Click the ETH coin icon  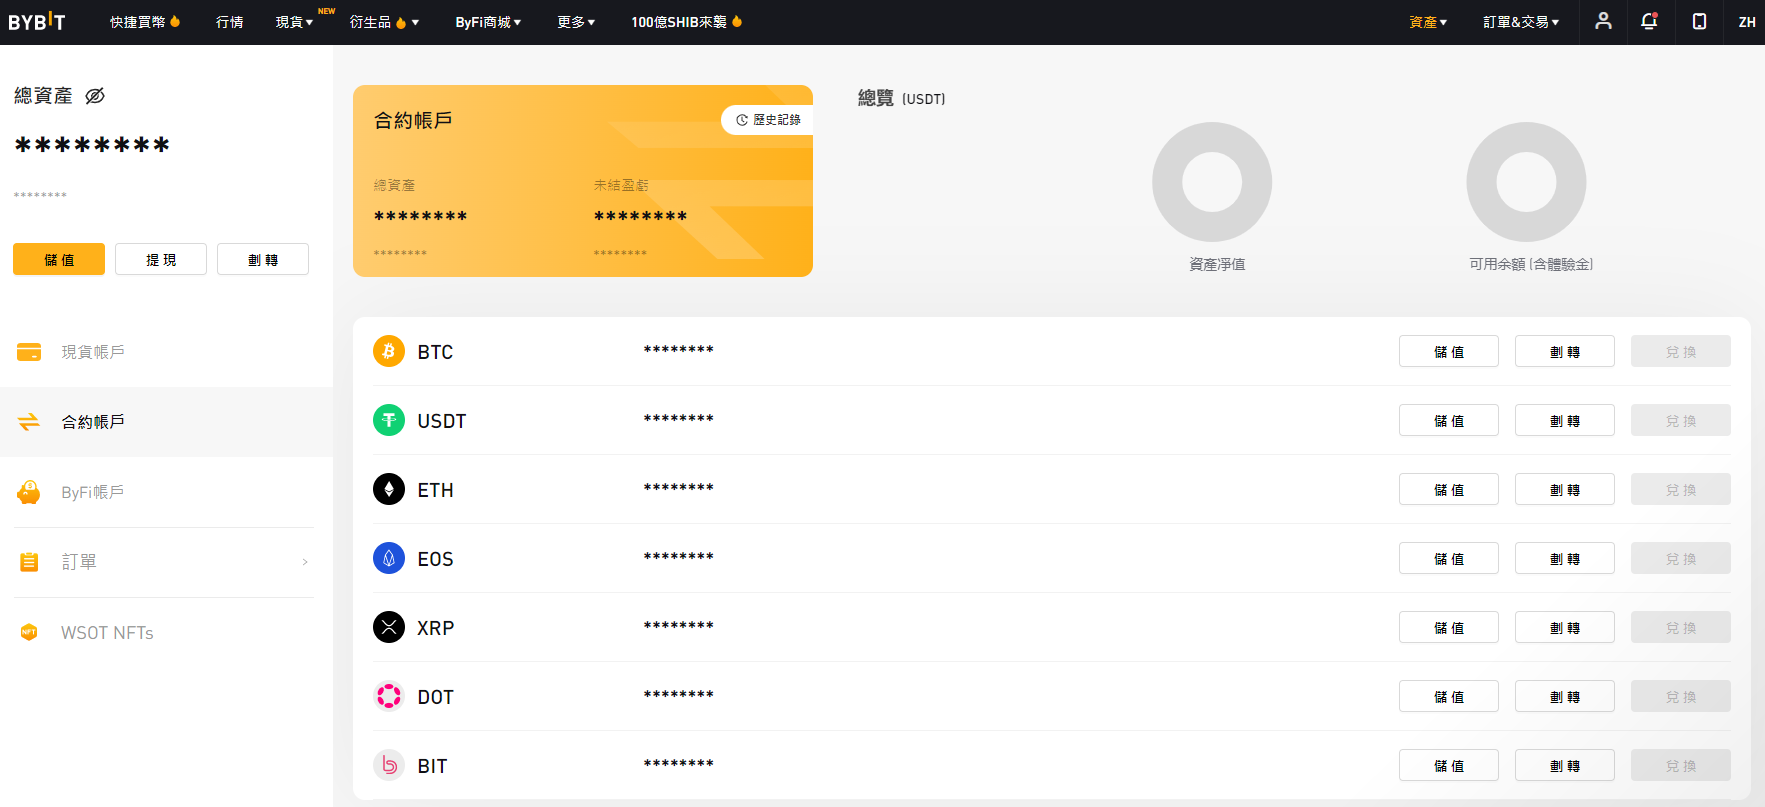[389, 489]
